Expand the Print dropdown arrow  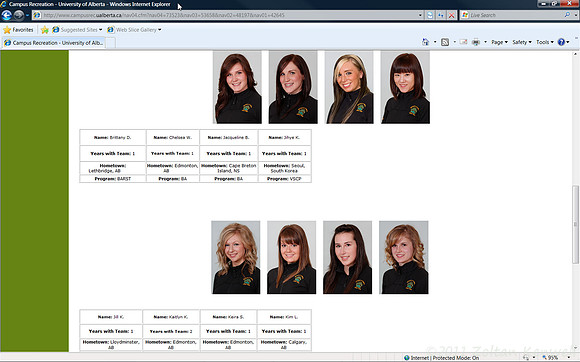point(485,42)
